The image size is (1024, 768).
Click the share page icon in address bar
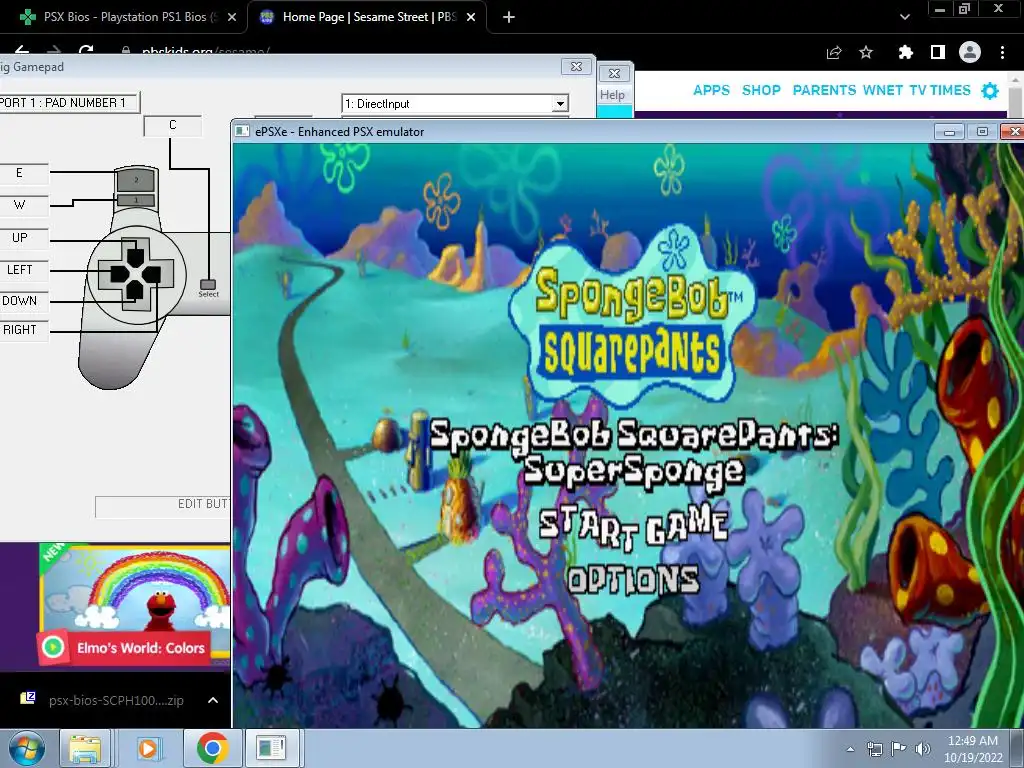tap(834, 52)
